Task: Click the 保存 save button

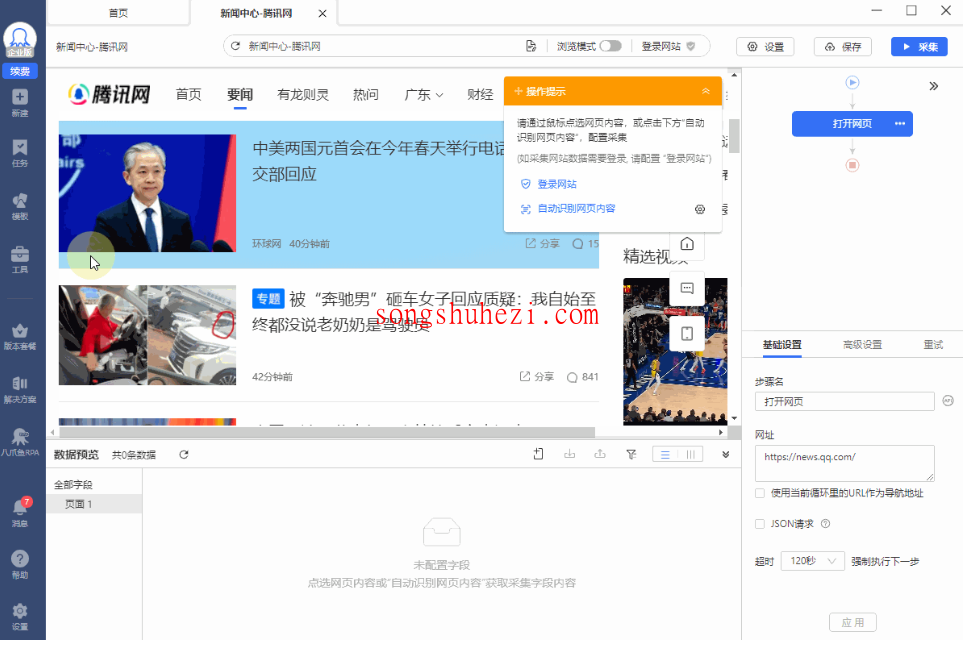Action: pos(843,47)
